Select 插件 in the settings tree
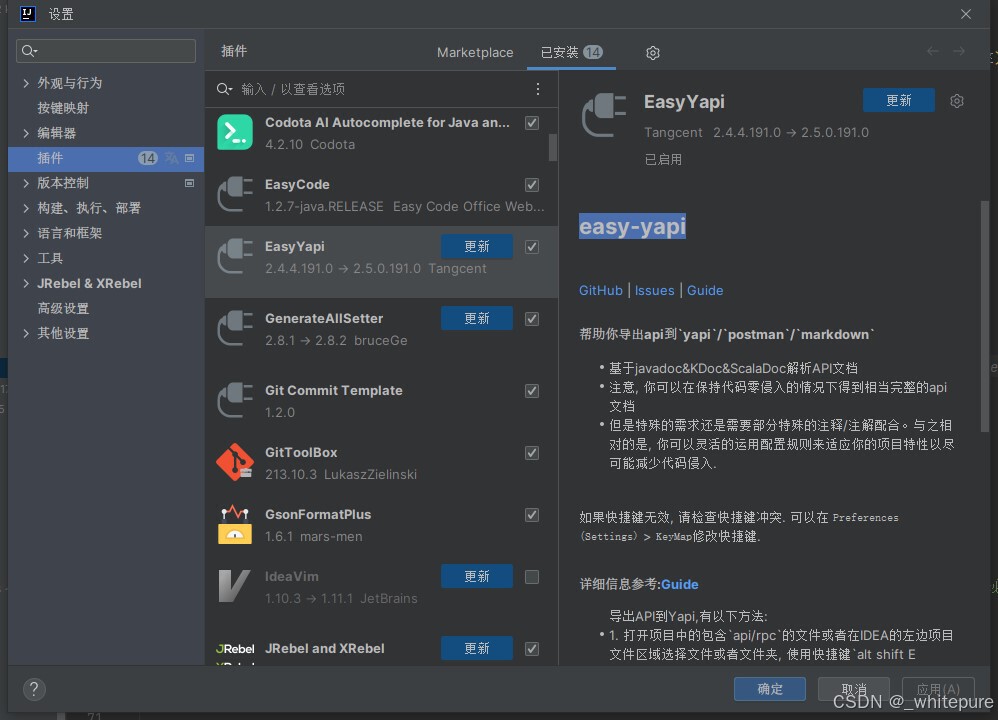 (106, 158)
